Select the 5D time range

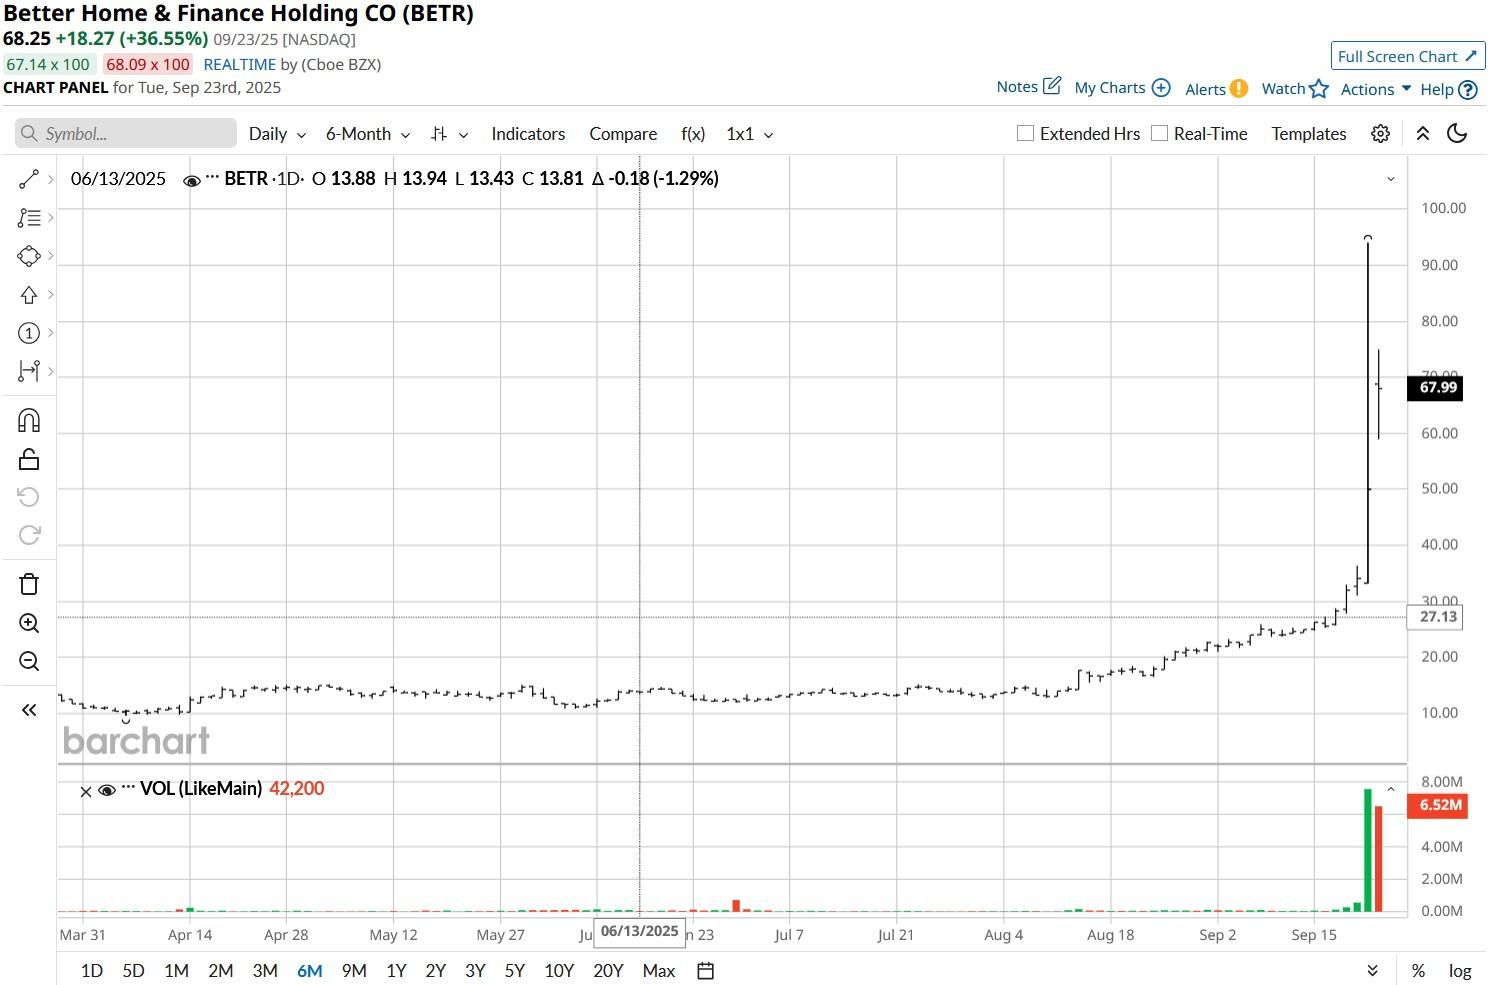[133, 971]
